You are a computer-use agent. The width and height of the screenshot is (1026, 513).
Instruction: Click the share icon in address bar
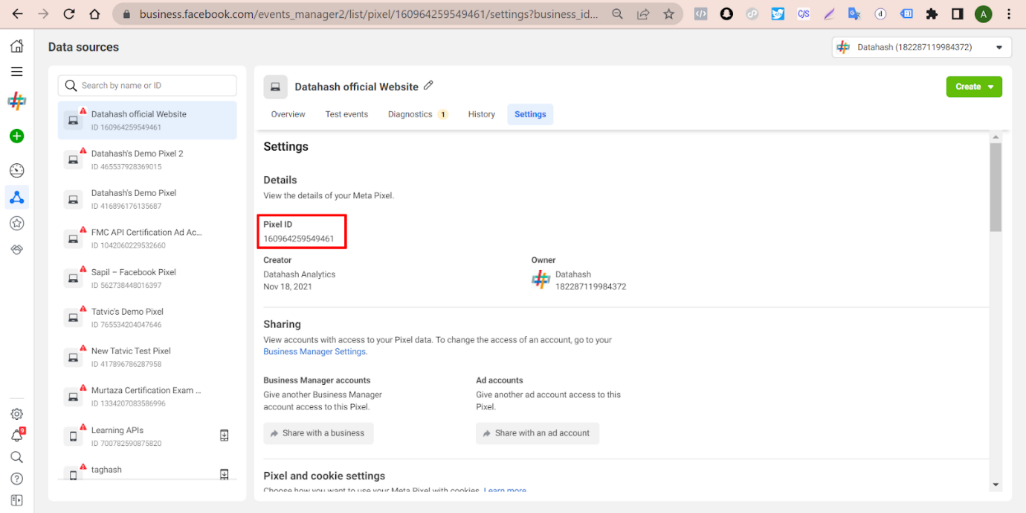(x=643, y=14)
